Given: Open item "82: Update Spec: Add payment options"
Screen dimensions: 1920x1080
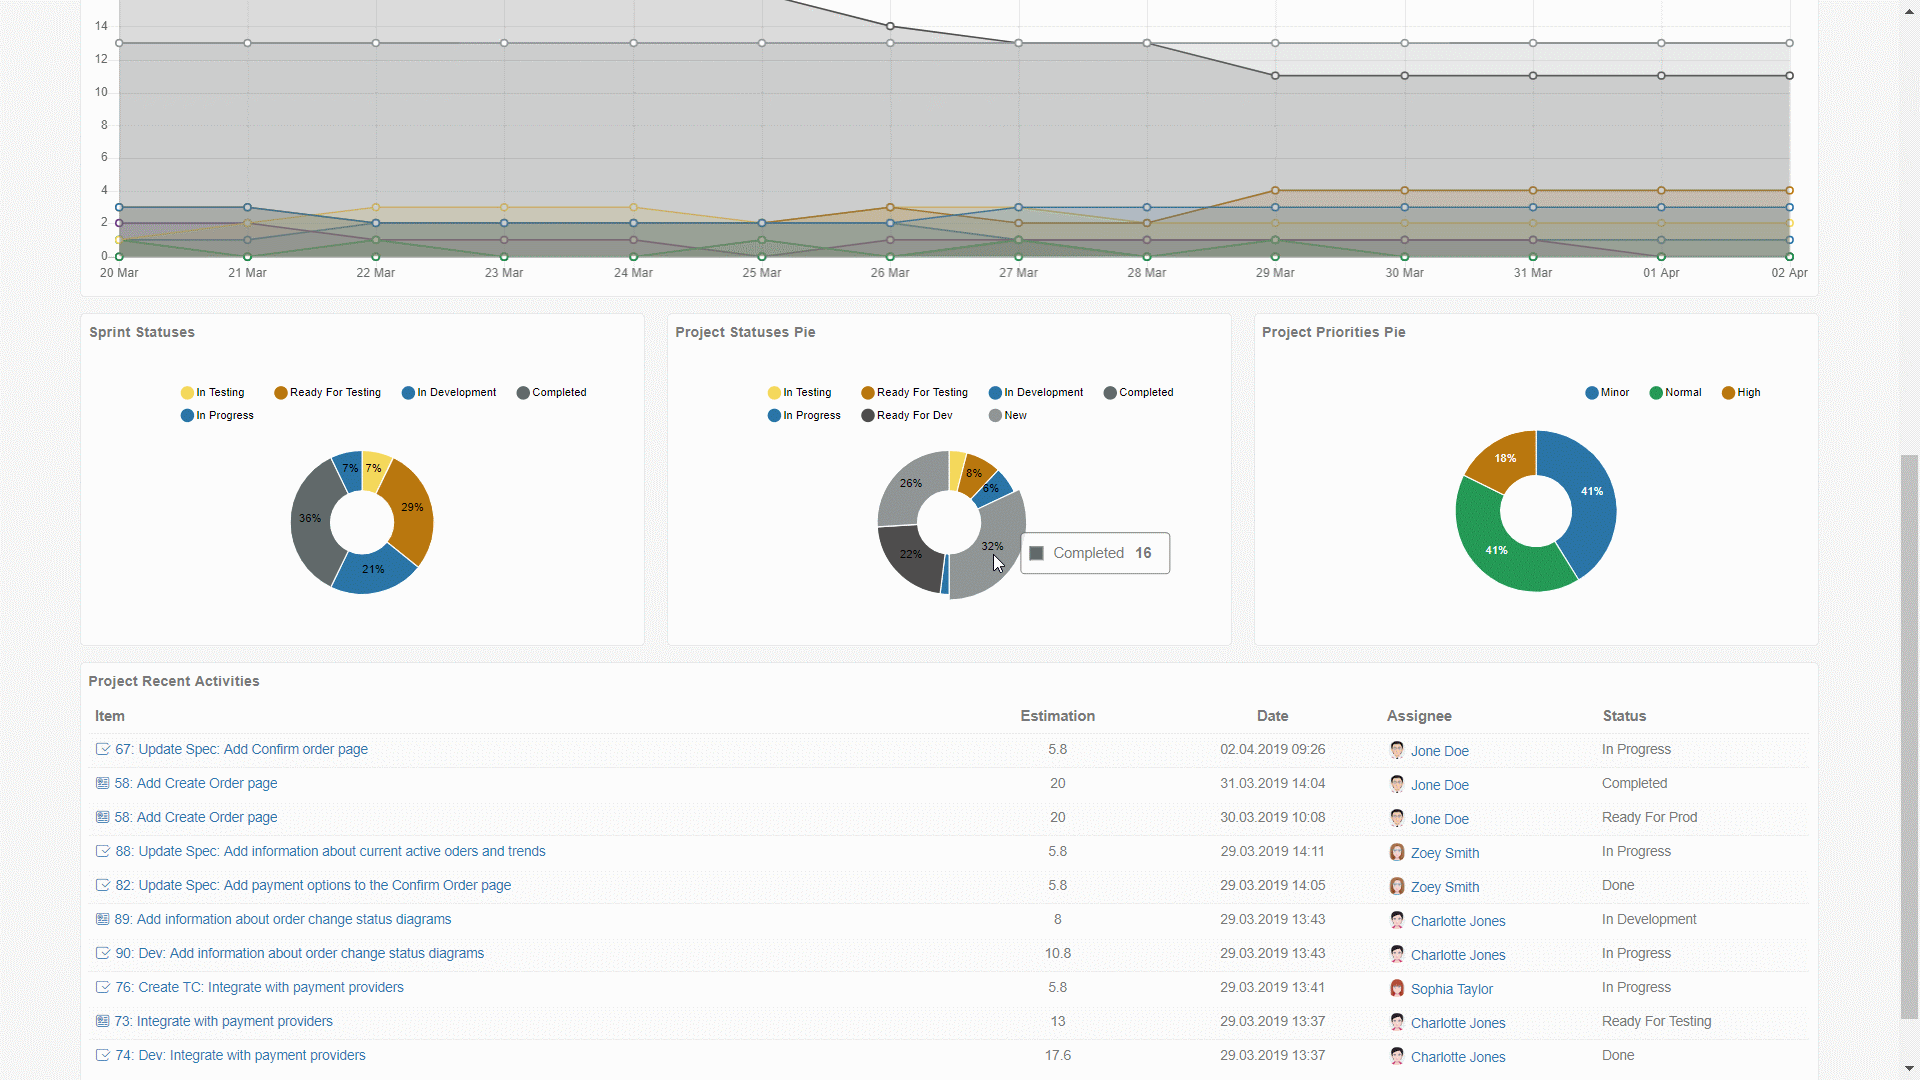Looking at the screenshot, I should pyautogui.click(x=314, y=885).
